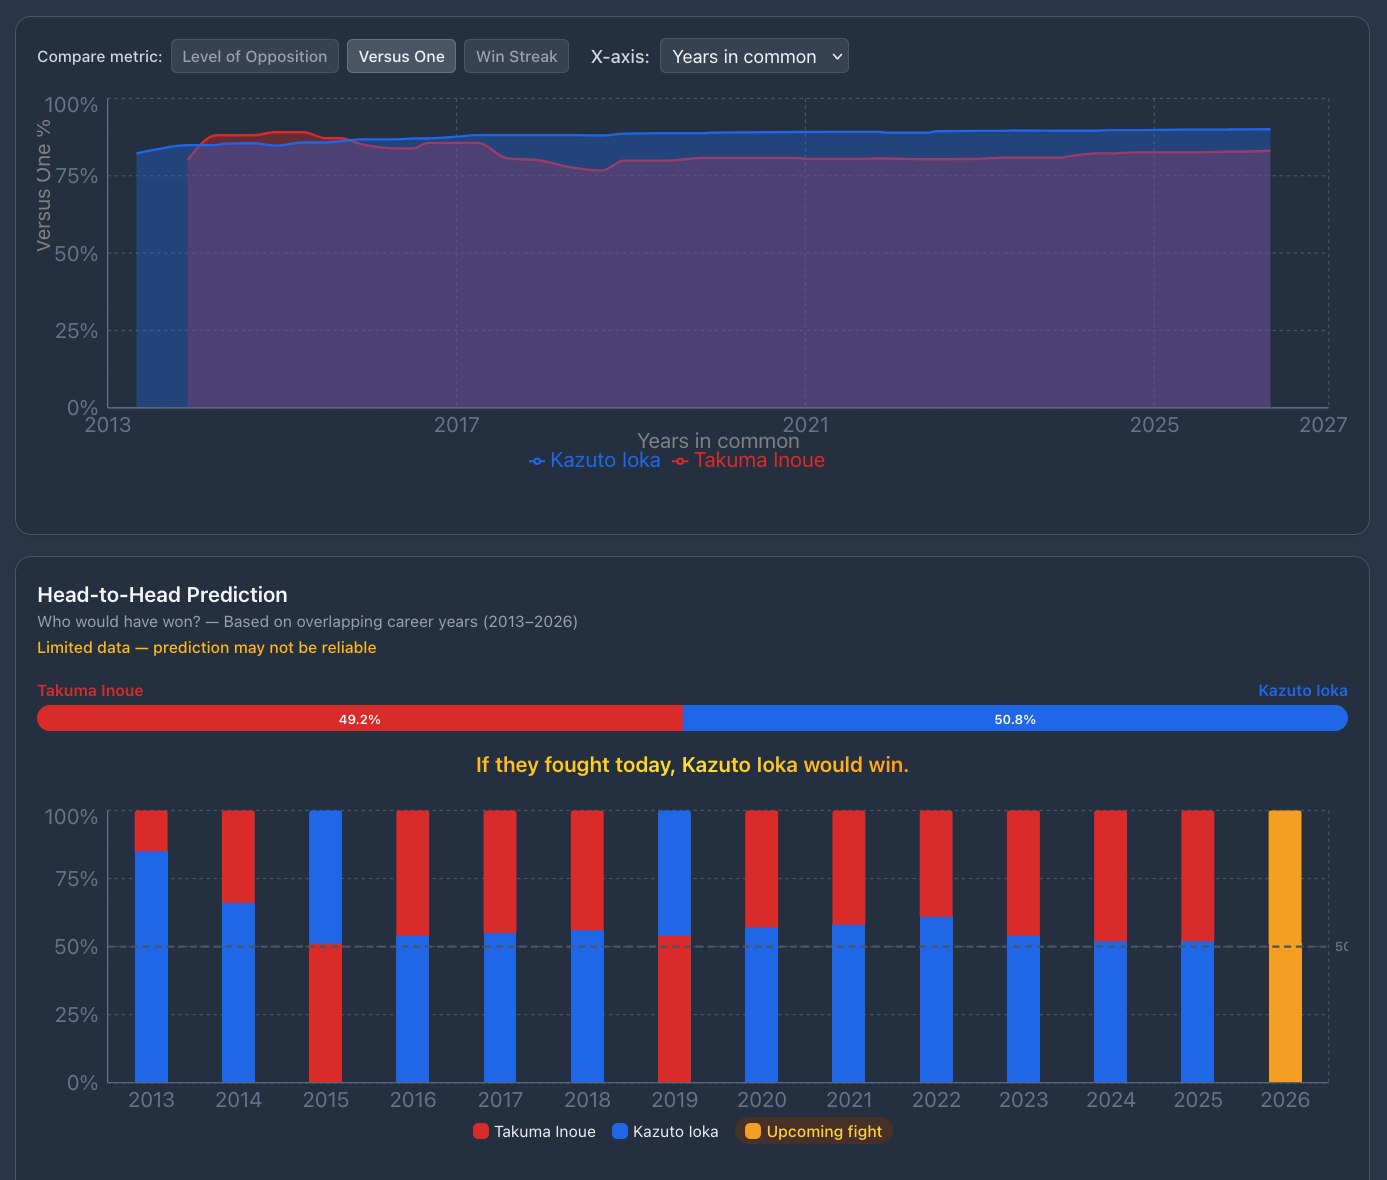Click the 2024 stacked bar
The image size is (1387, 1180).
[1110, 946]
